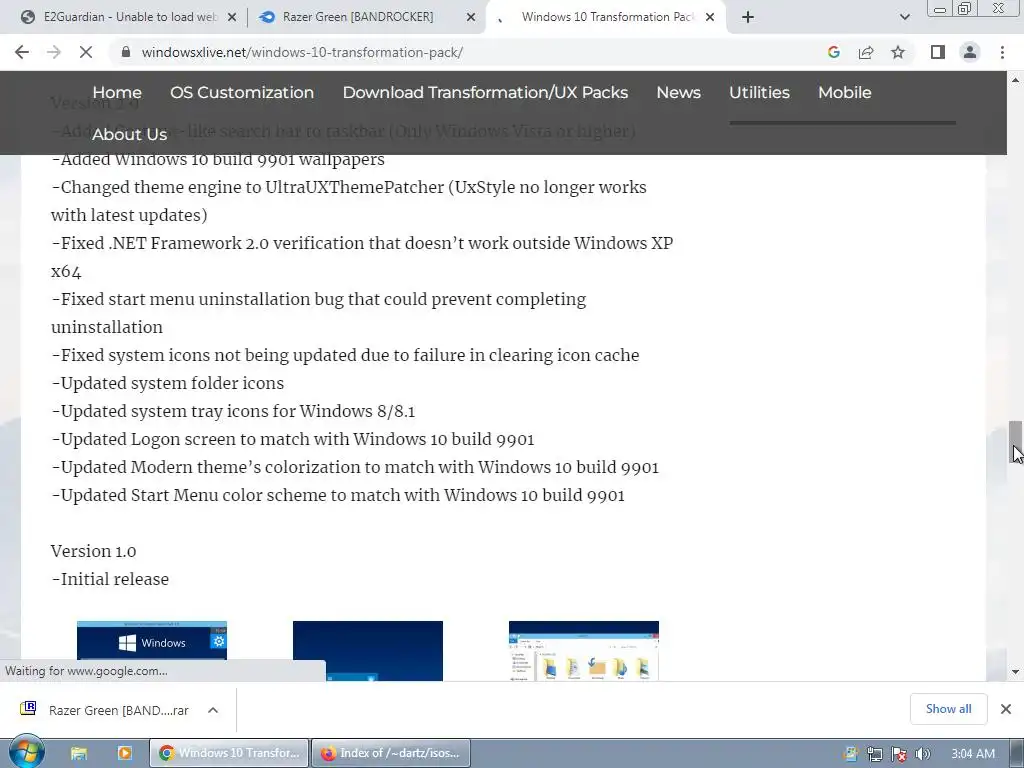Image resolution: width=1024 pixels, height=768 pixels.
Task: Click the share page icon
Action: click(866, 52)
